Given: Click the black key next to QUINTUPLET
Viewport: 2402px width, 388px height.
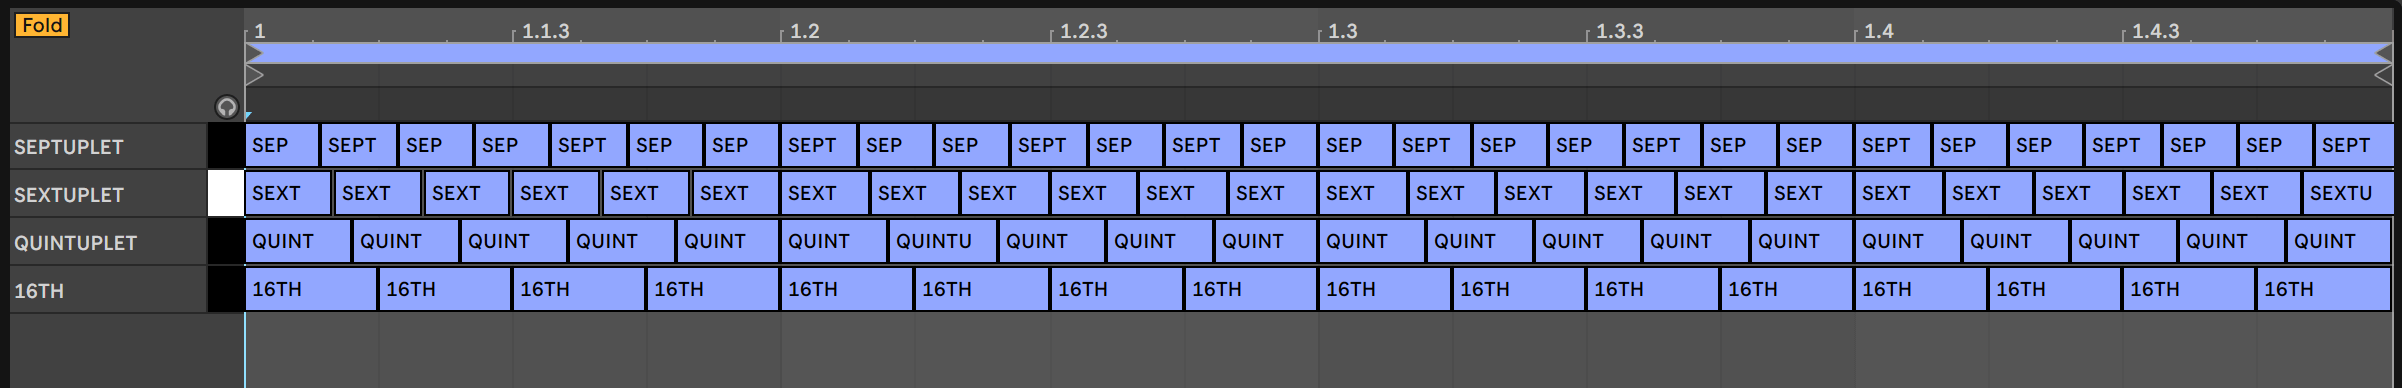Looking at the screenshot, I should tap(226, 242).
